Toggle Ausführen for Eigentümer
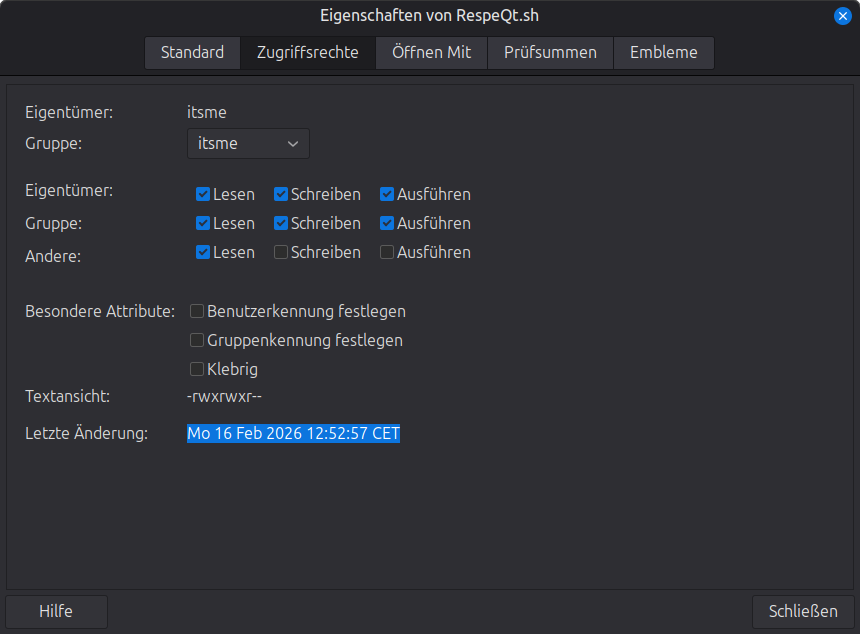860x634 pixels. click(x=387, y=195)
